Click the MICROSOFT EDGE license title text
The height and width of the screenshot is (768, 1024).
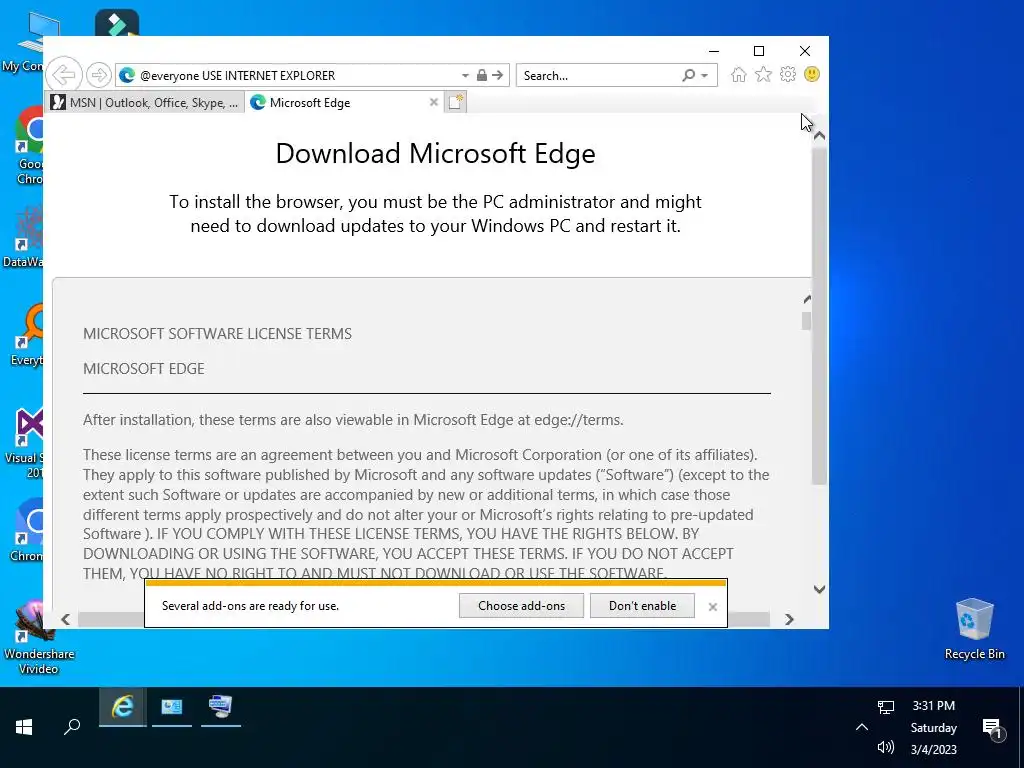pyautogui.click(x=144, y=369)
